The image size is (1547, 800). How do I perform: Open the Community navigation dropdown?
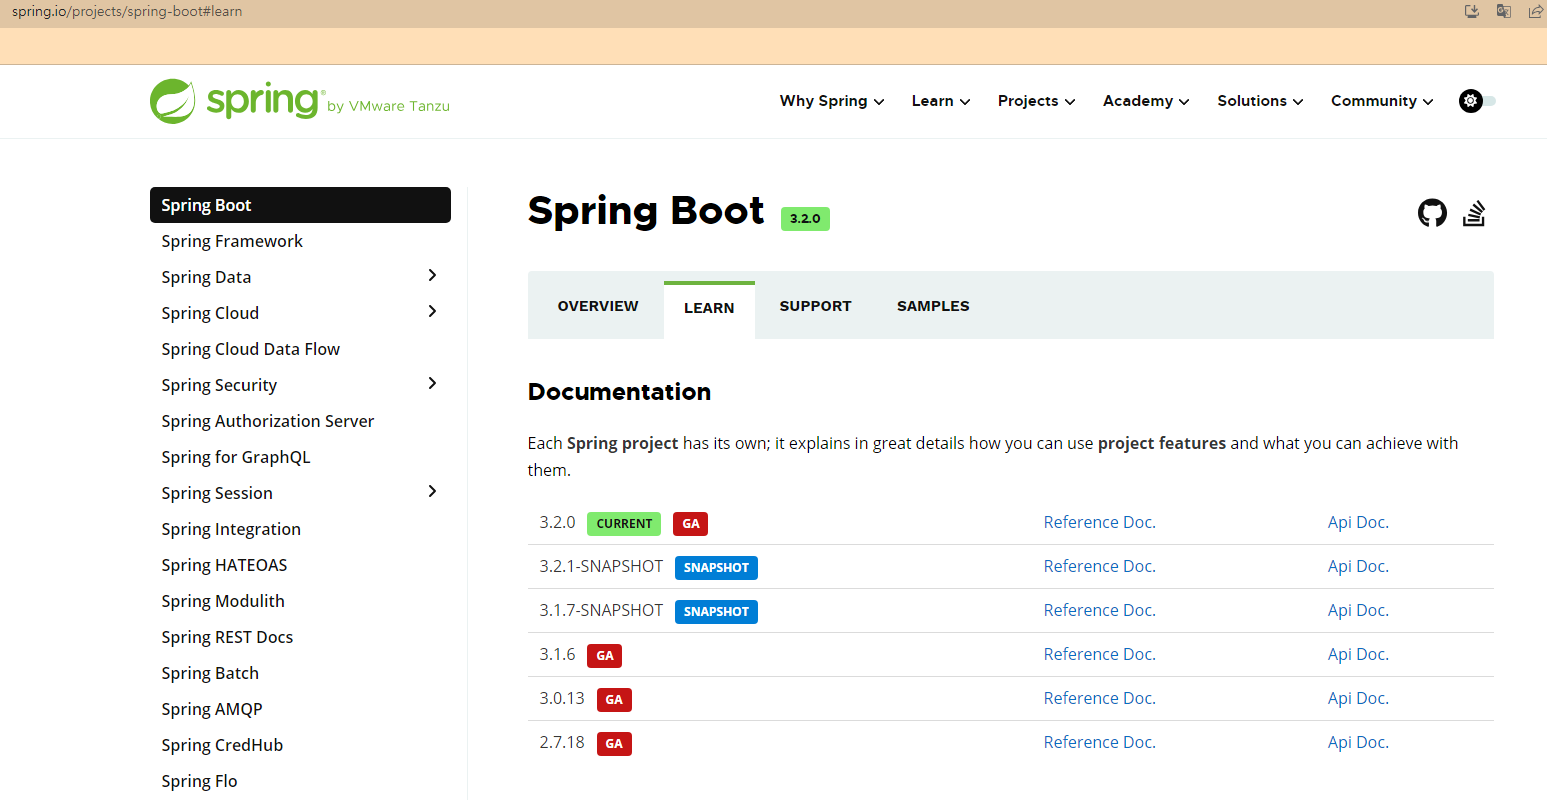click(x=1382, y=101)
